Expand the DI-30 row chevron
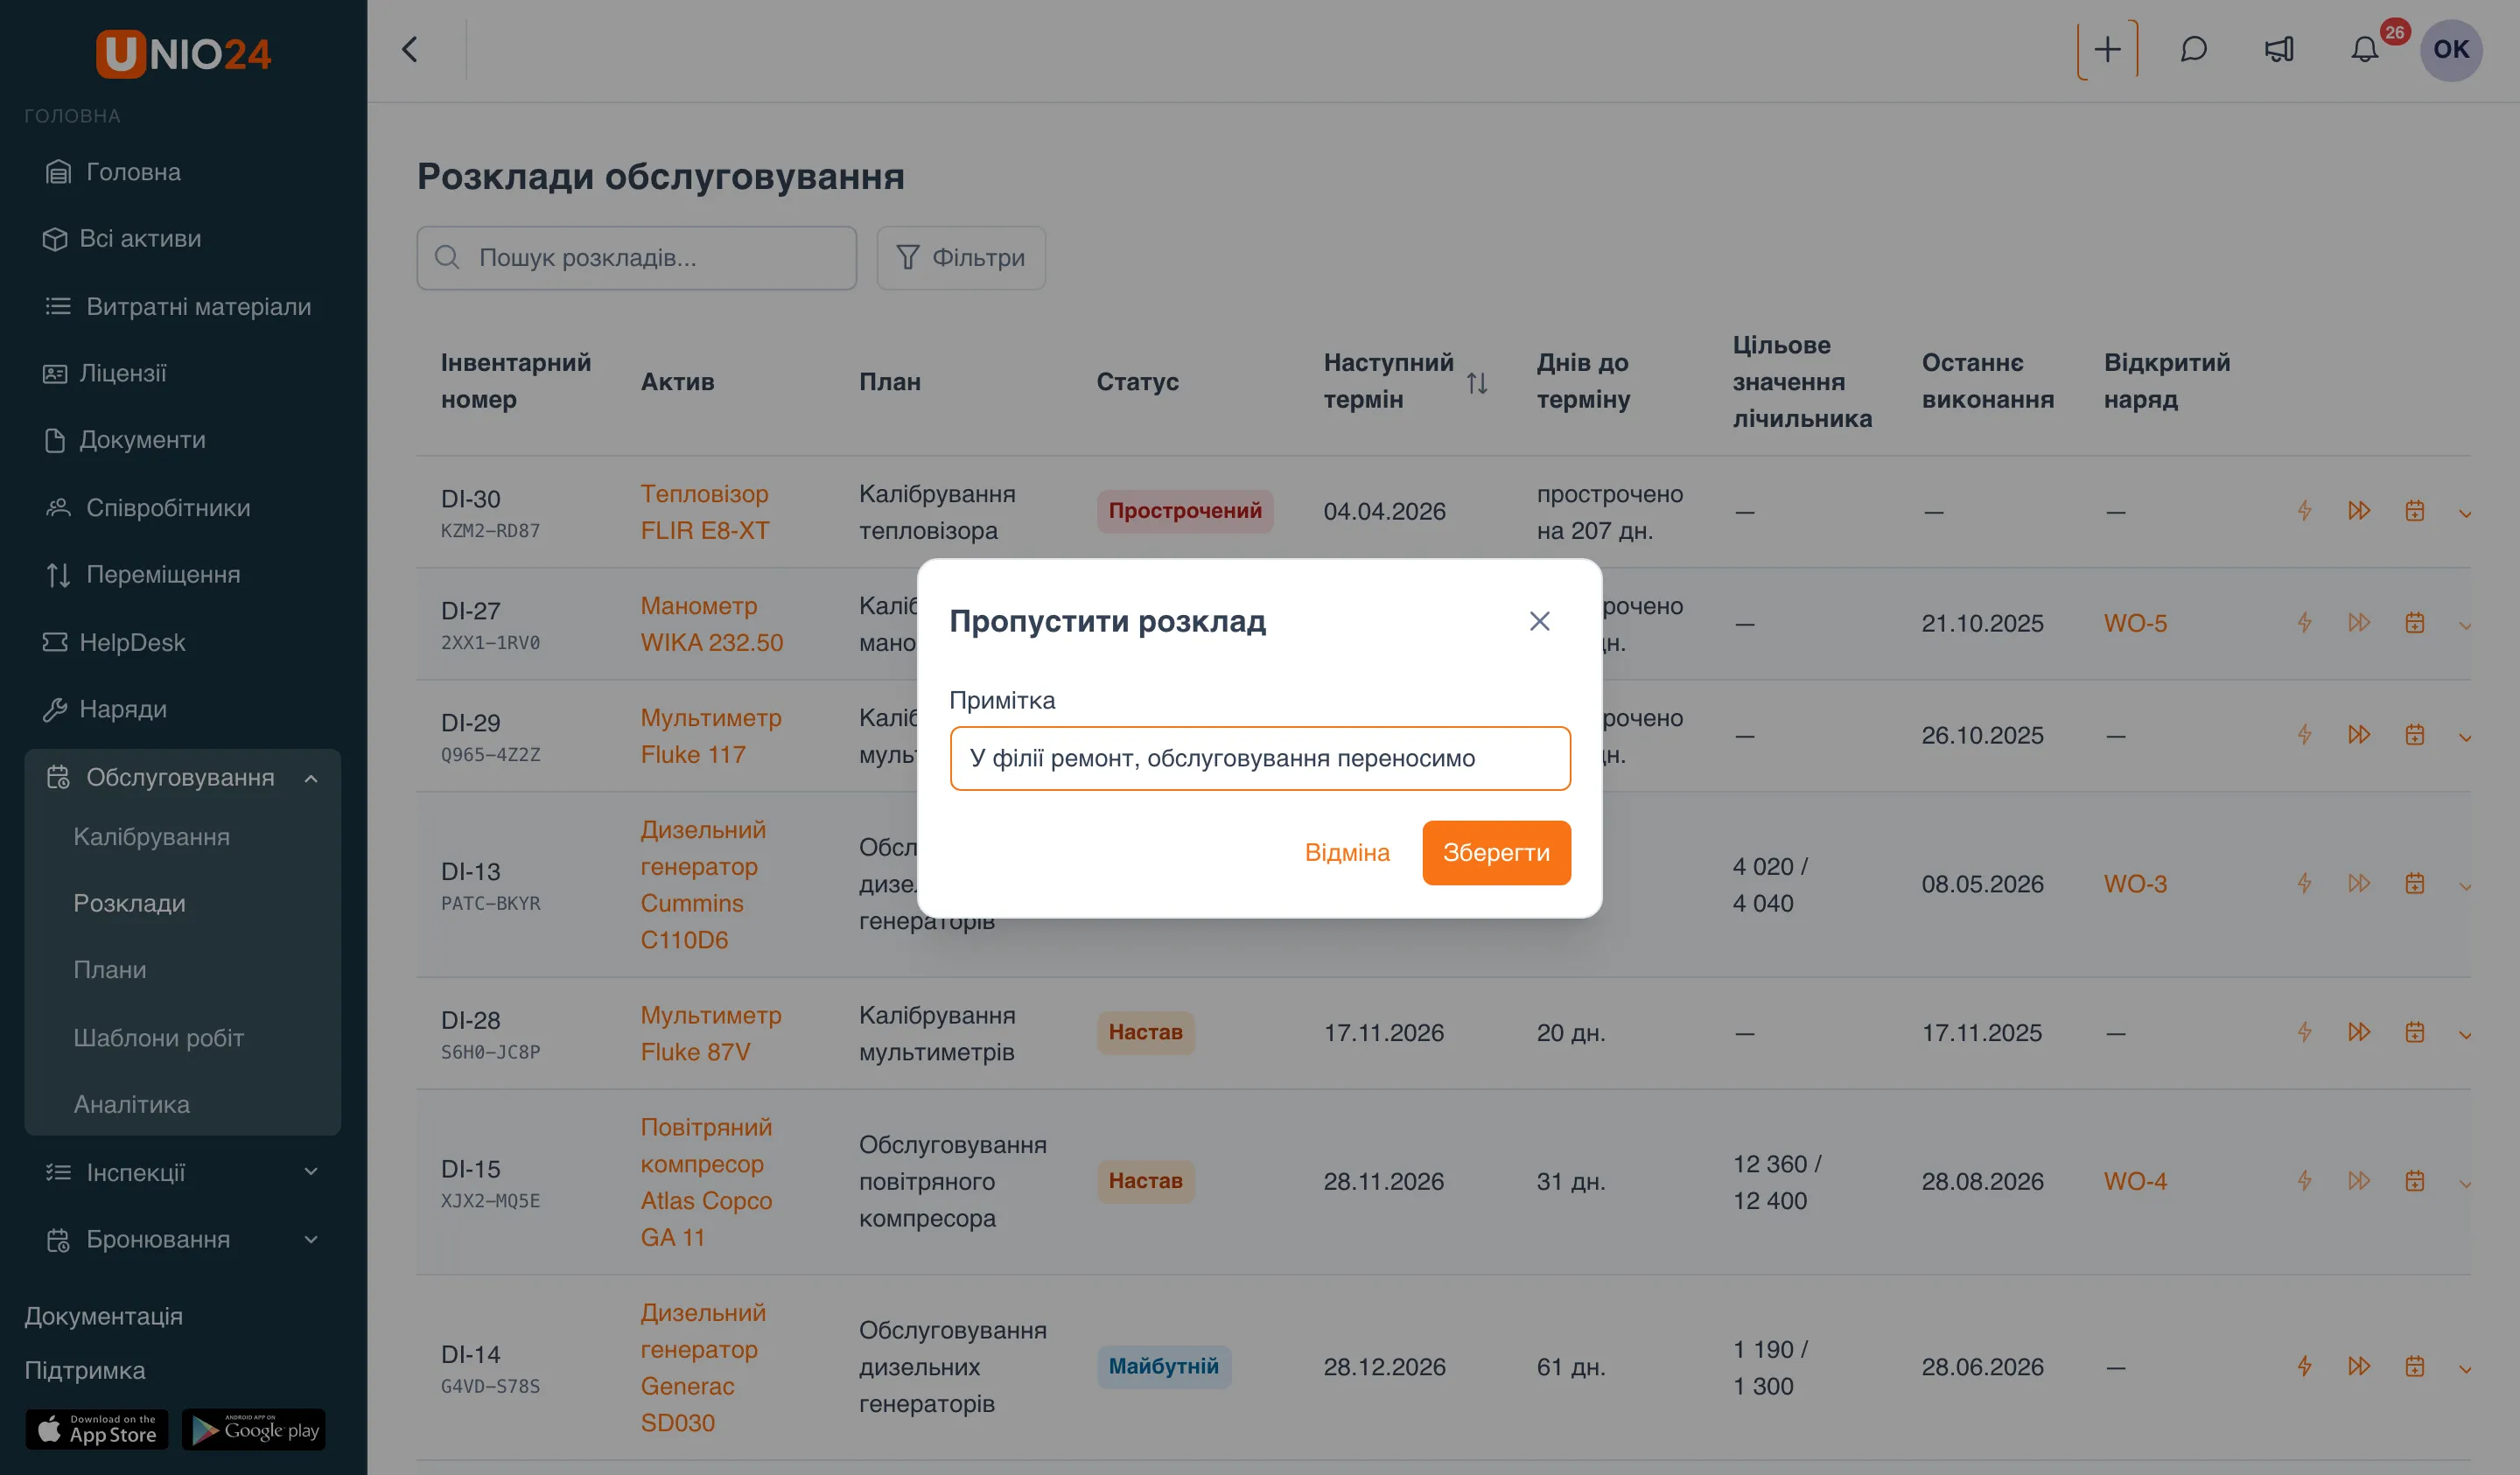The width and height of the screenshot is (2520, 1475). point(2465,514)
